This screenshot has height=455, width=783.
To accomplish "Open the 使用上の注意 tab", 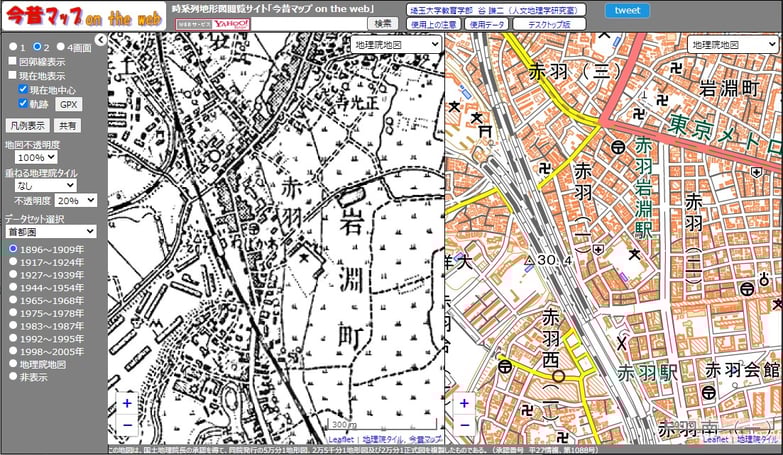I will pos(434,23).
